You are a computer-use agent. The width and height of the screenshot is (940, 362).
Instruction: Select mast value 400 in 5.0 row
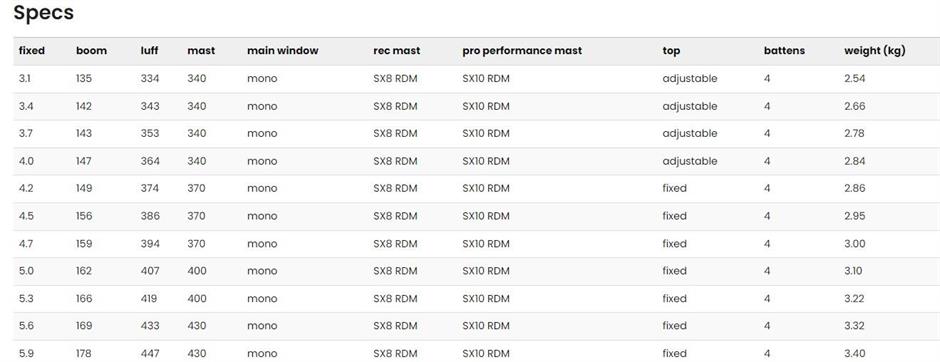coord(197,271)
